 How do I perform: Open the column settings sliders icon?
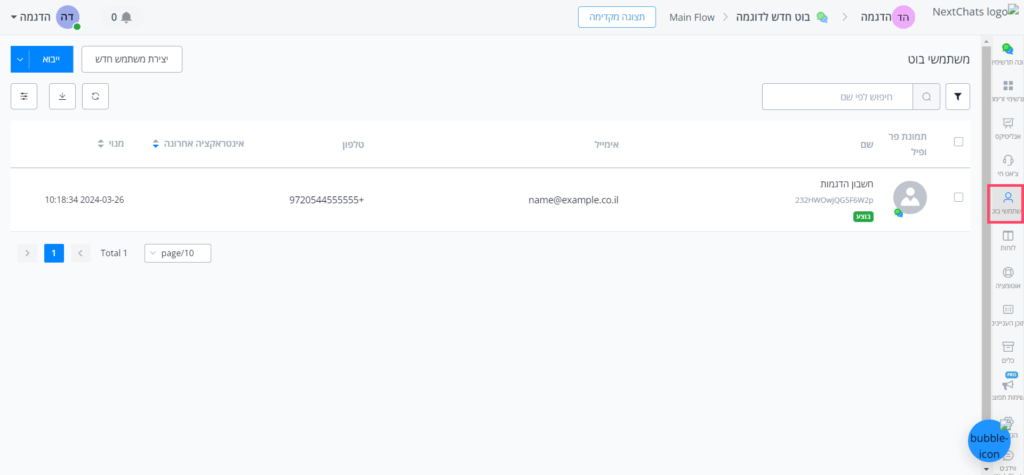[x=24, y=96]
